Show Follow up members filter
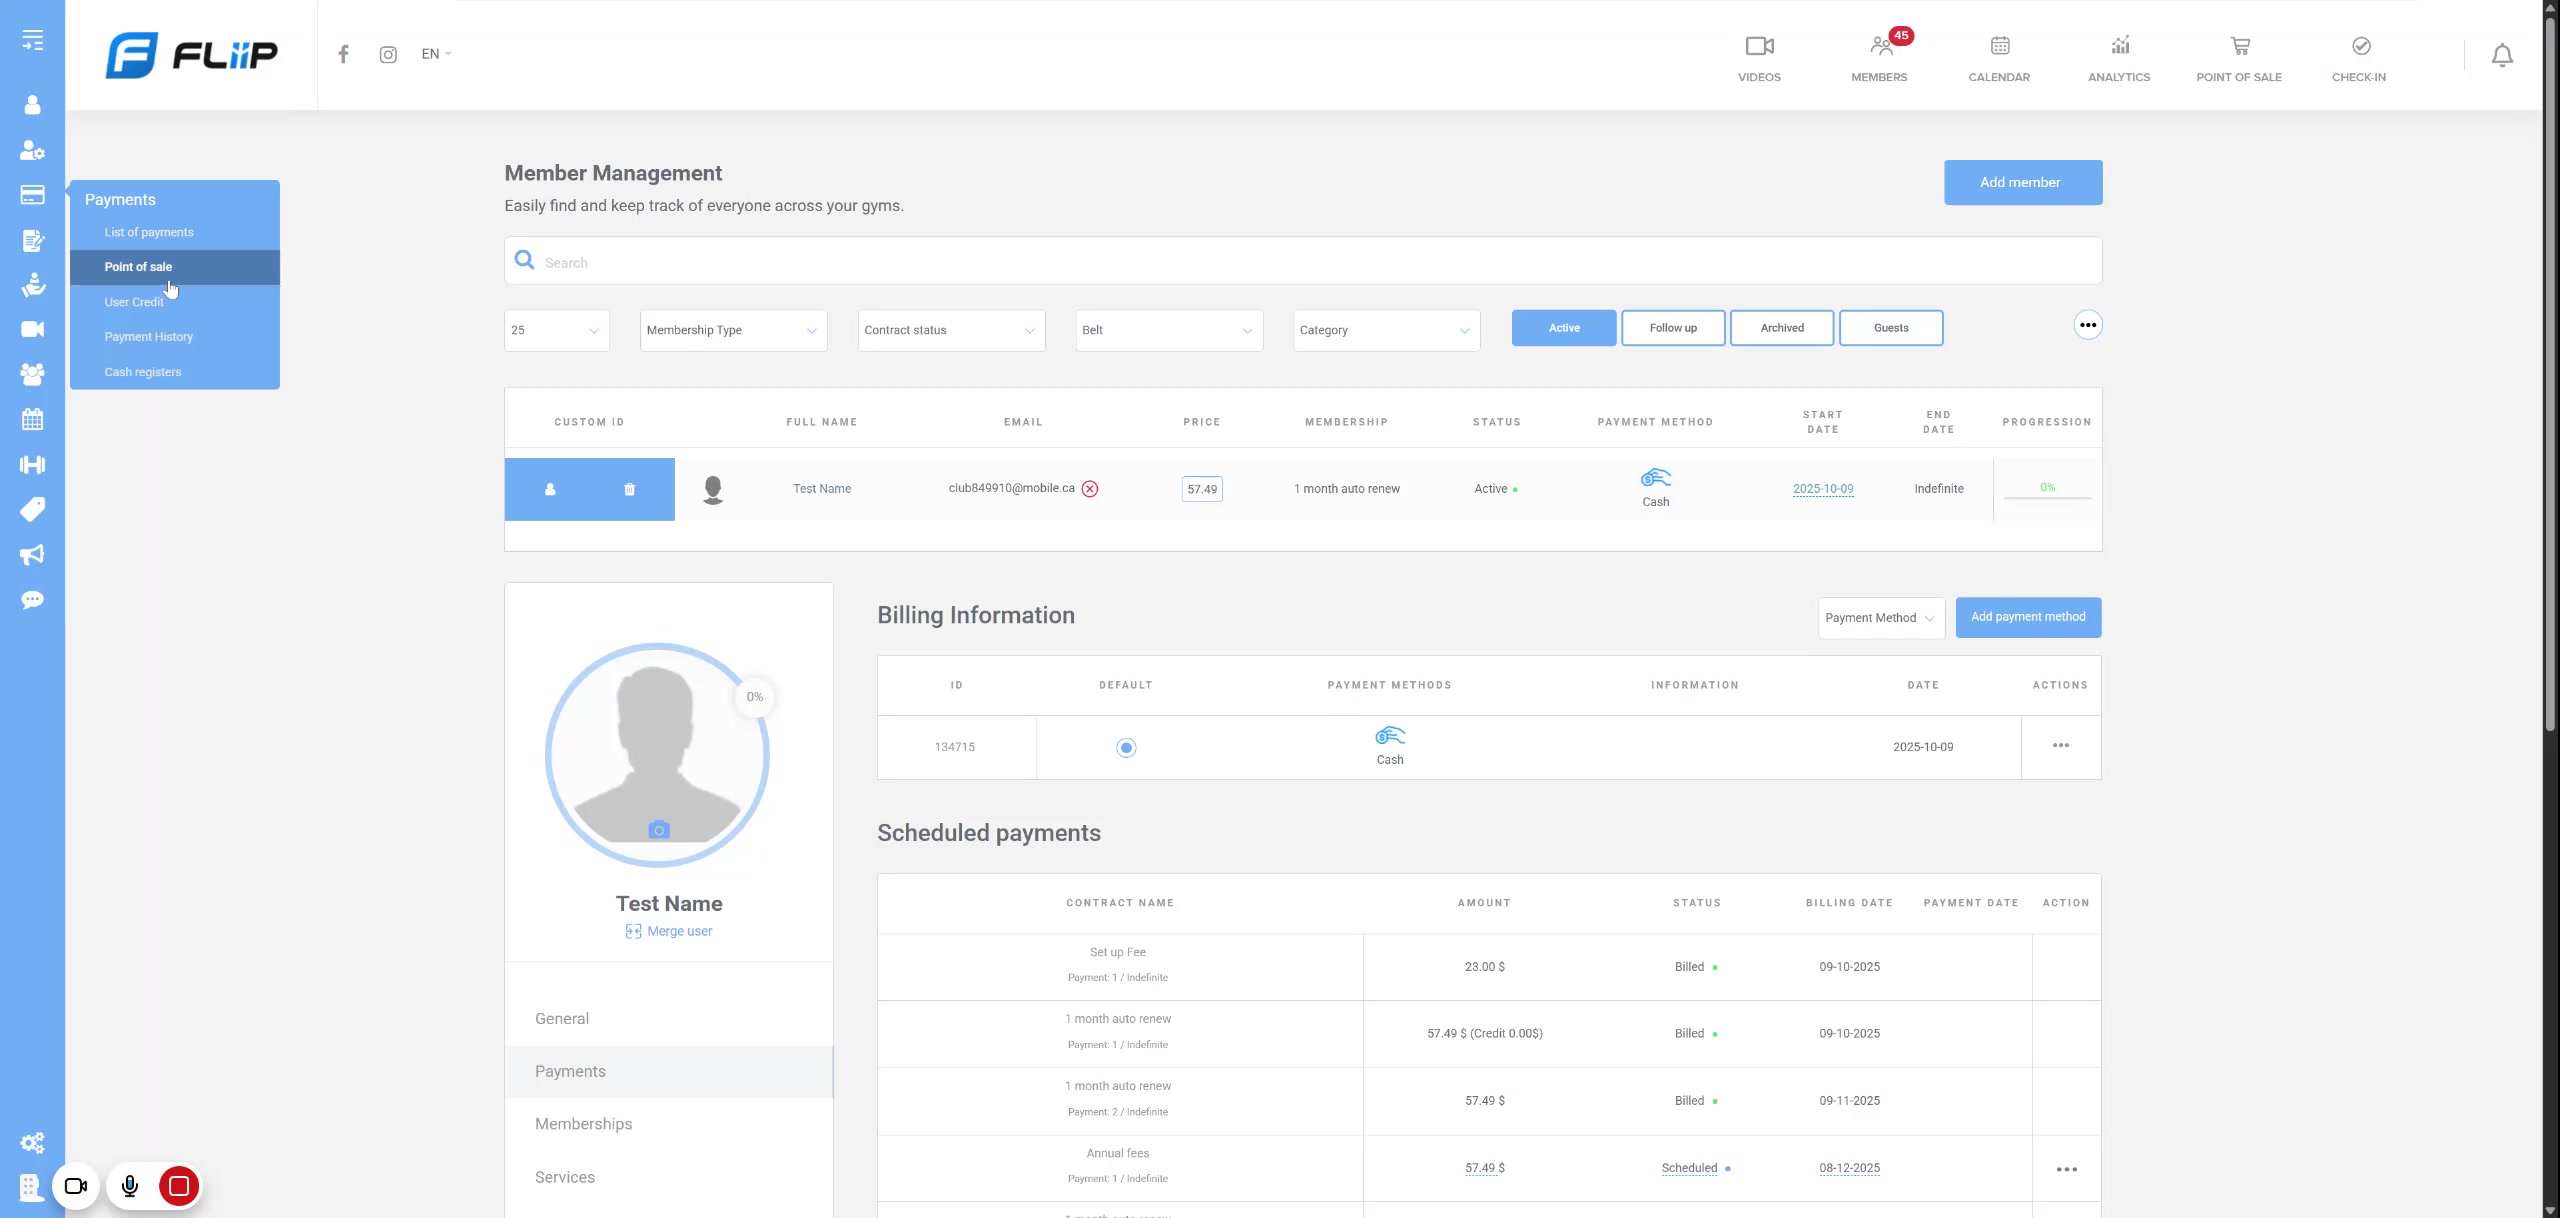Viewport: 2560px width, 1218px height. (x=1673, y=328)
